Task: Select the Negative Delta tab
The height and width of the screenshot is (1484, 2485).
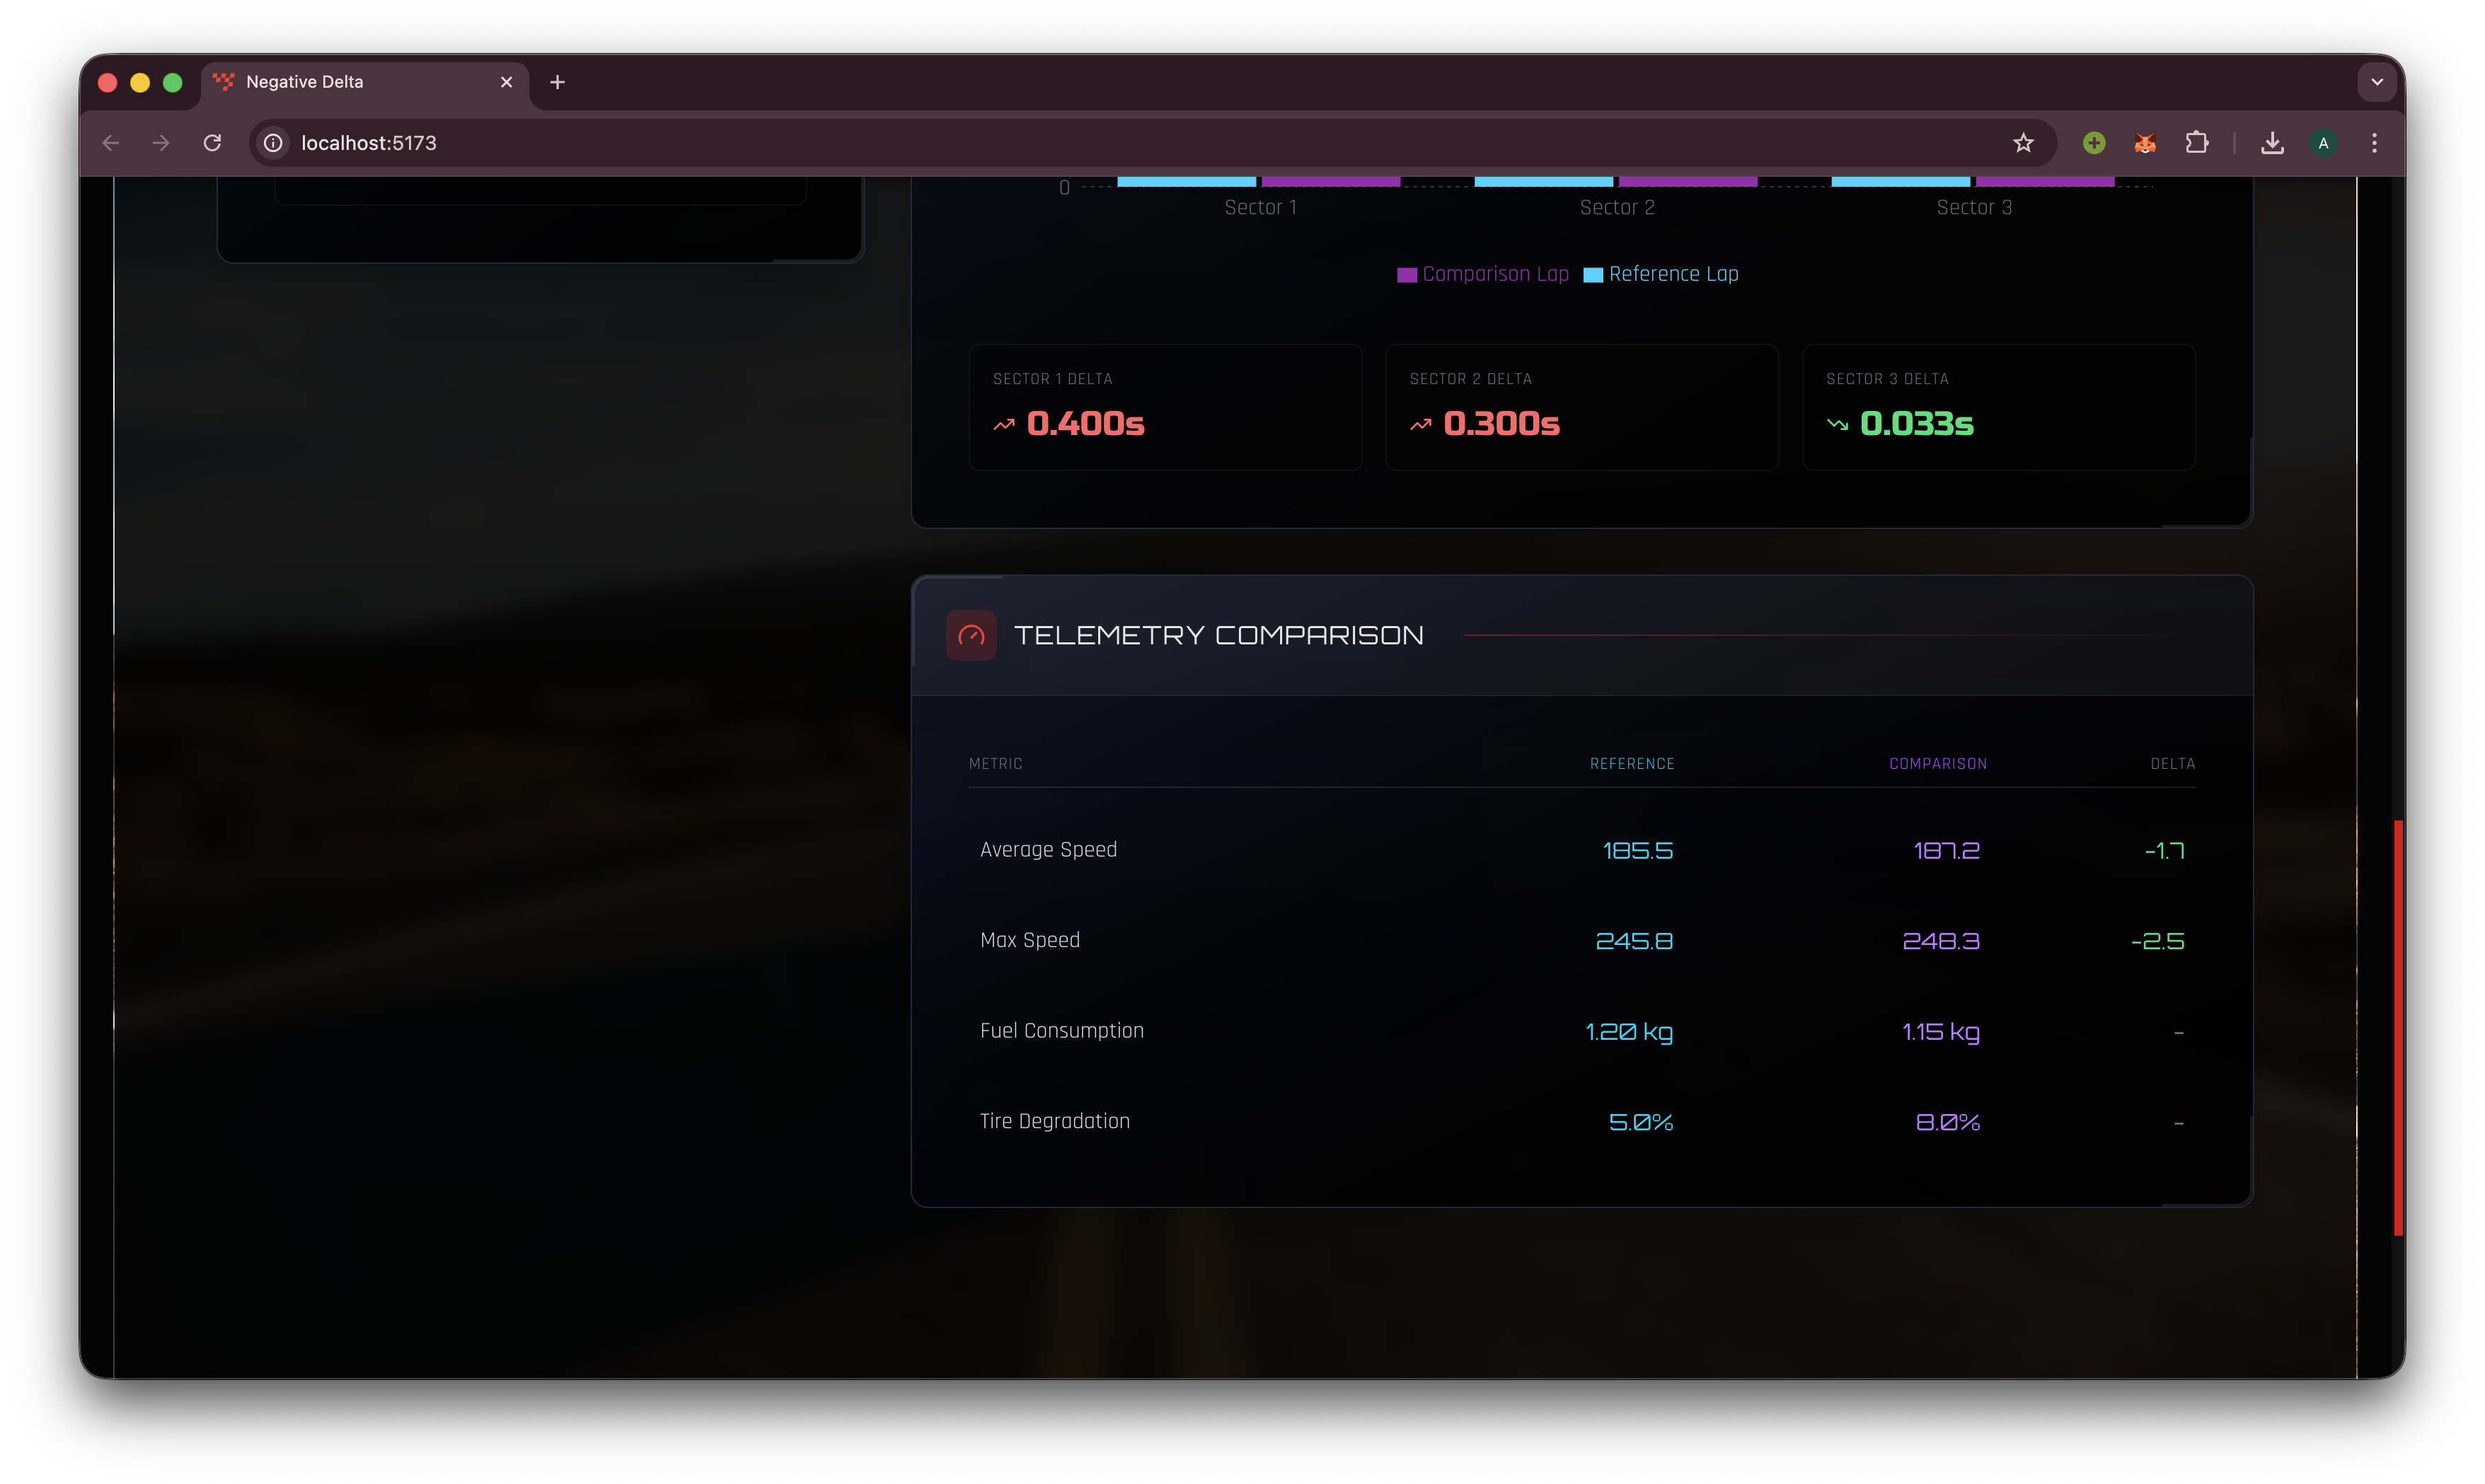Action: point(340,82)
